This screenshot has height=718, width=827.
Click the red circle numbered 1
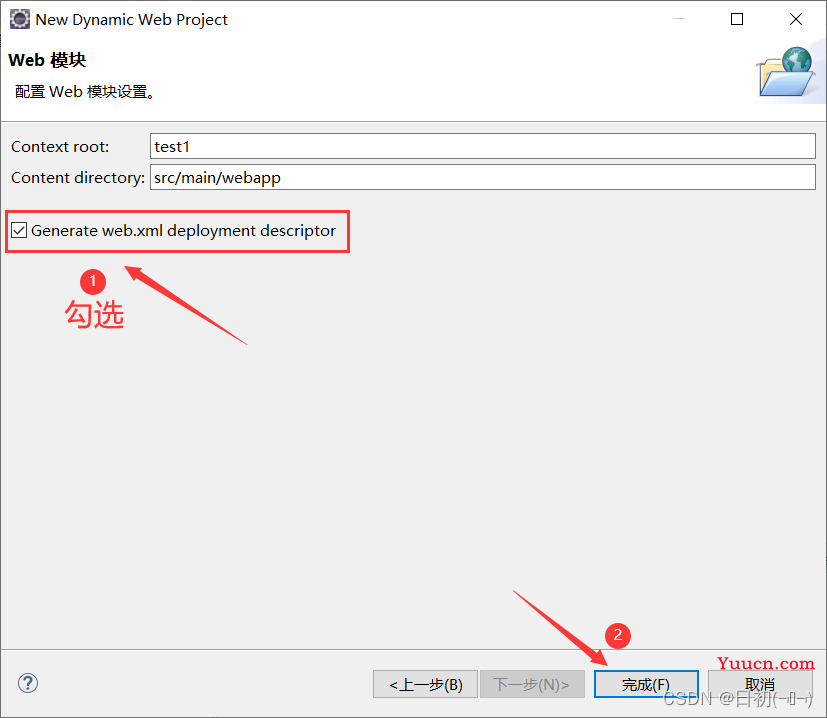[92, 283]
